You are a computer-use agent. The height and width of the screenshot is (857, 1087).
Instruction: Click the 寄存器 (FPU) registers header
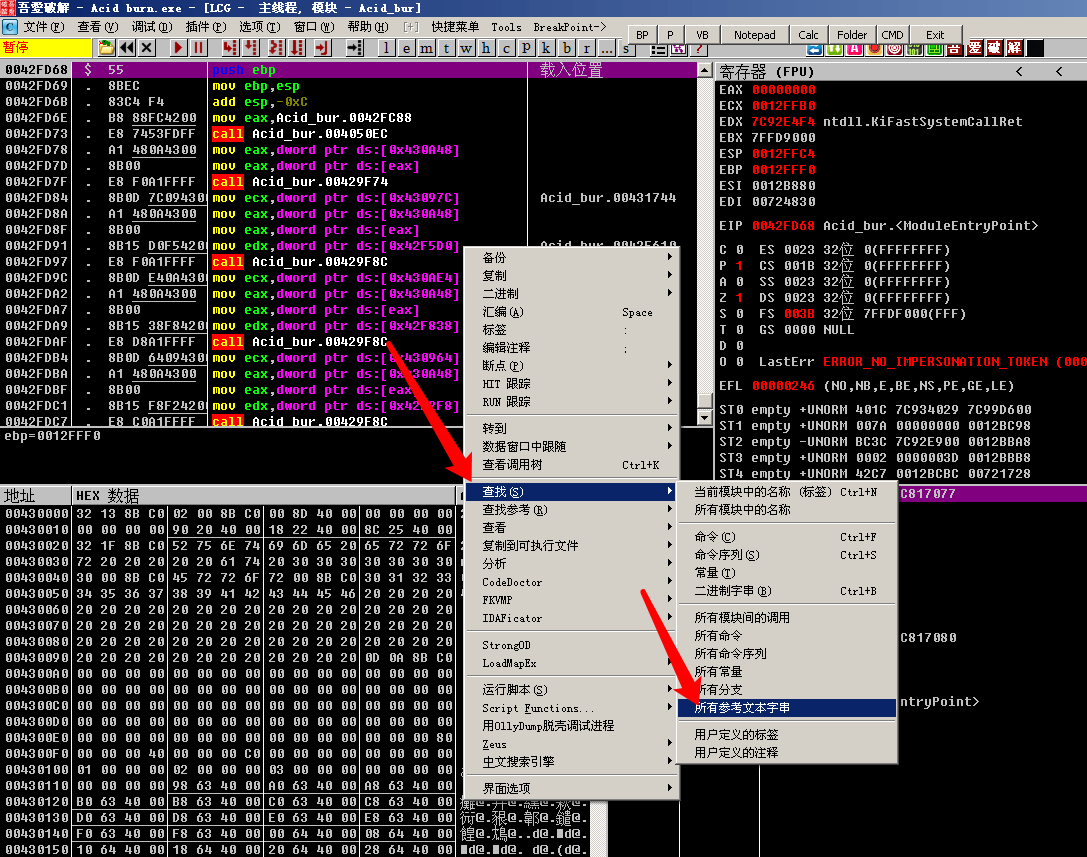point(766,71)
